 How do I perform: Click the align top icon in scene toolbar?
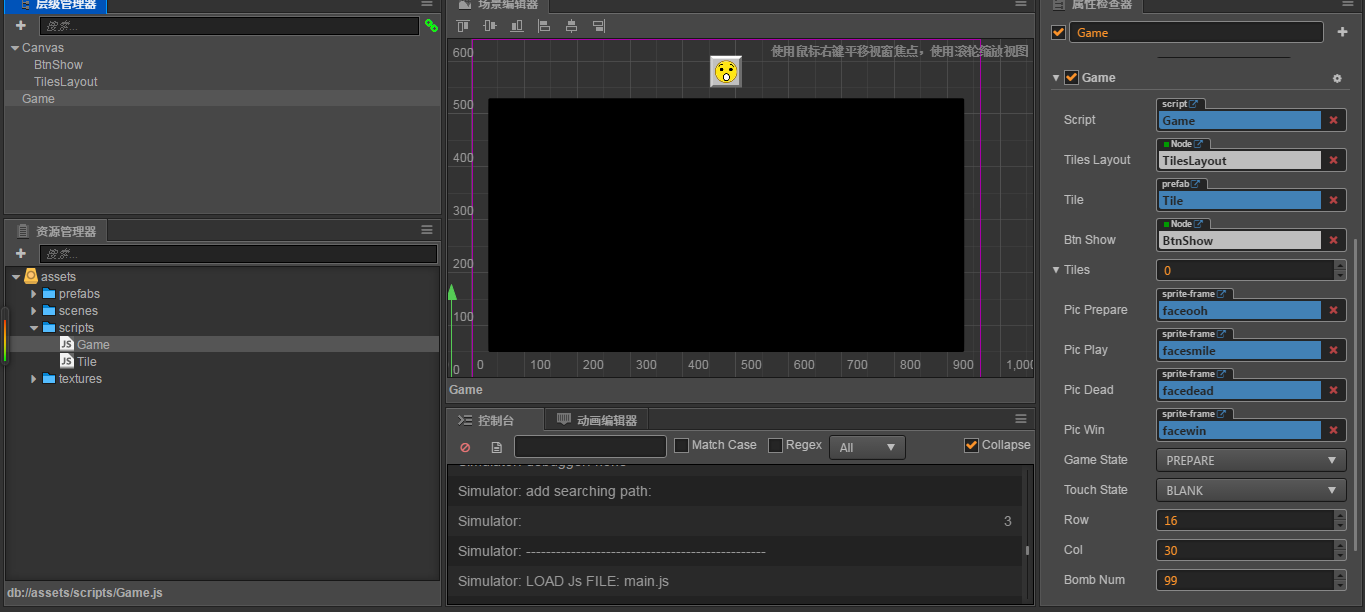click(463, 26)
